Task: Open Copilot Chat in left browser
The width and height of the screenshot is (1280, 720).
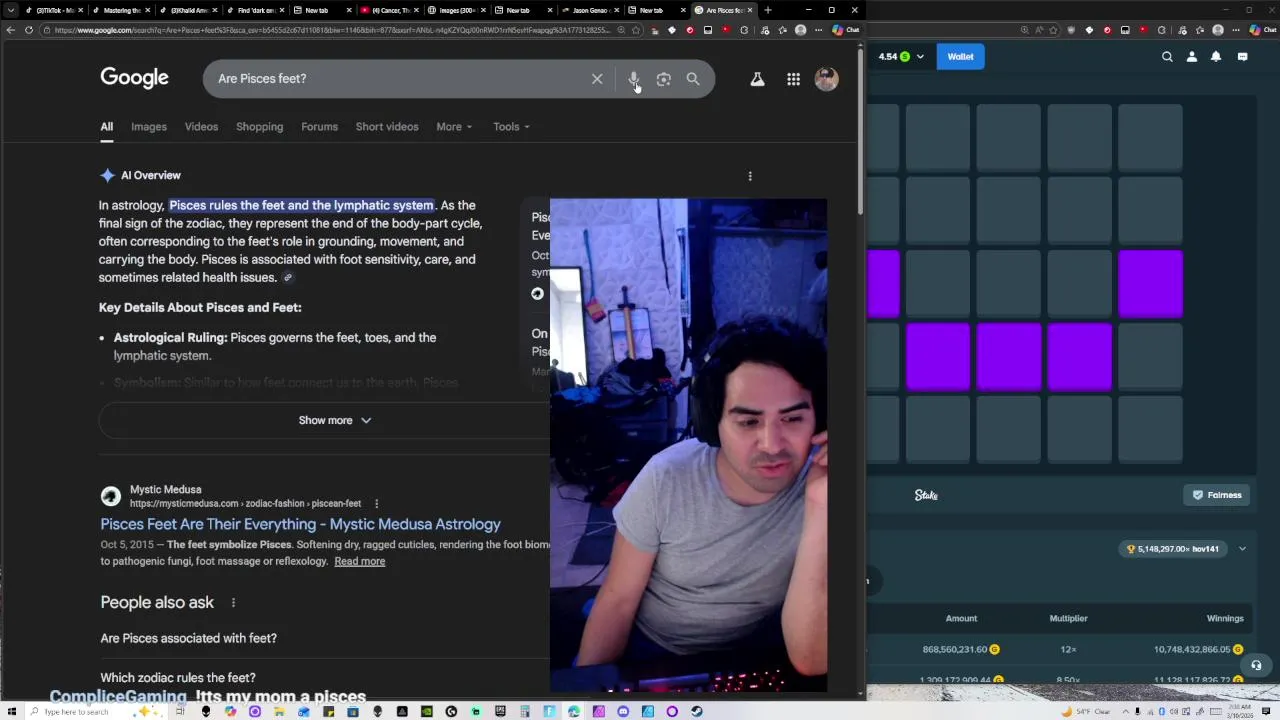Action: coord(846,30)
